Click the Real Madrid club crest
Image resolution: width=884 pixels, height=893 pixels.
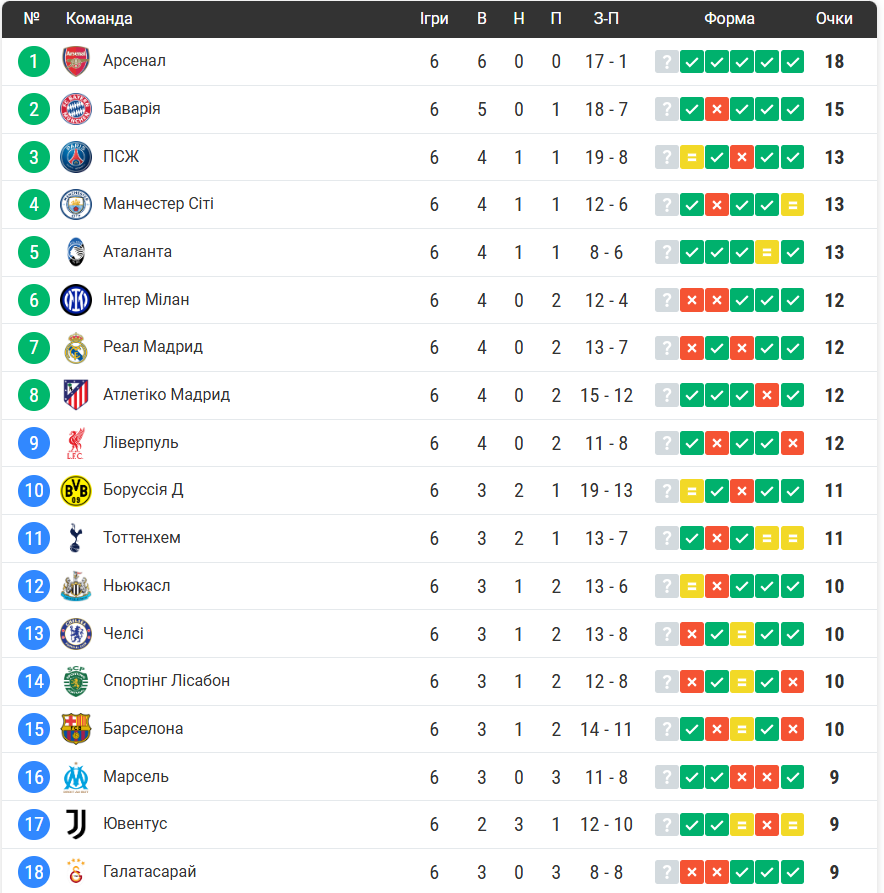pyautogui.click(x=76, y=348)
